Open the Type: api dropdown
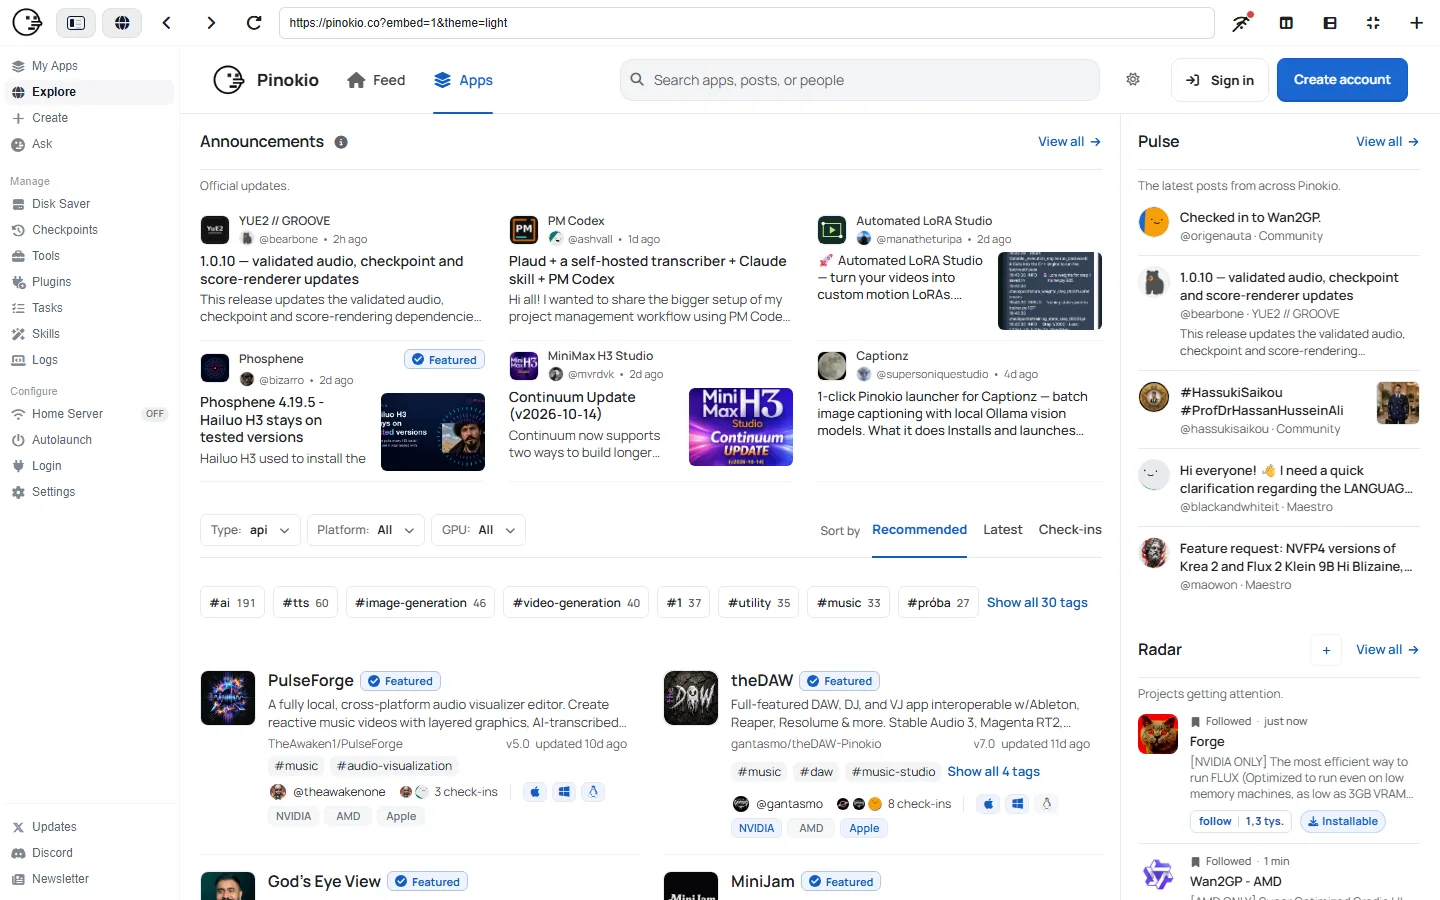The width and height of the screenshot is (1440, 900). pyautogui.click(x=250, y=530)
